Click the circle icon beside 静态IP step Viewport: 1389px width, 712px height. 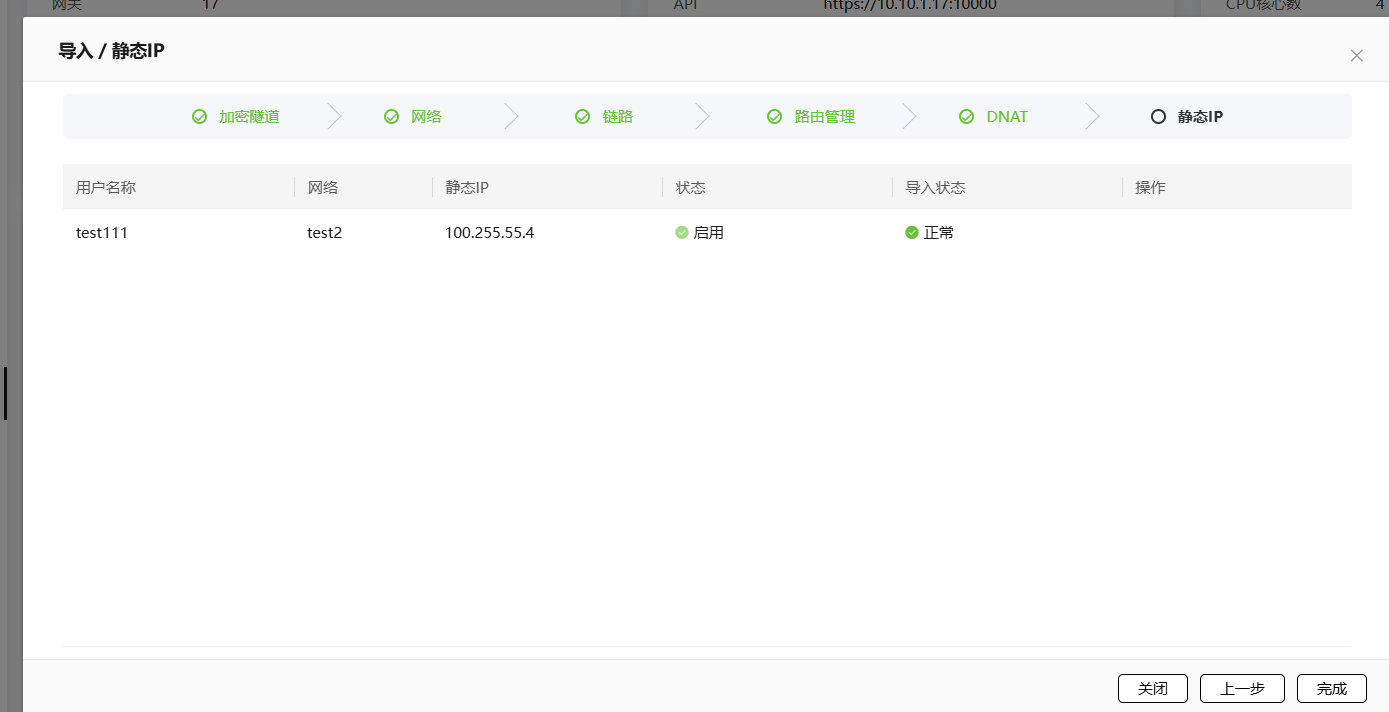1158,116
